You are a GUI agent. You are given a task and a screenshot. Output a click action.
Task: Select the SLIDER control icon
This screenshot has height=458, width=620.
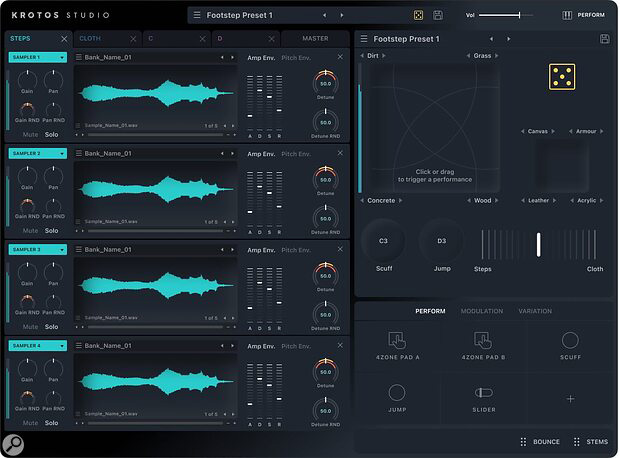click(x=484, y=393)
